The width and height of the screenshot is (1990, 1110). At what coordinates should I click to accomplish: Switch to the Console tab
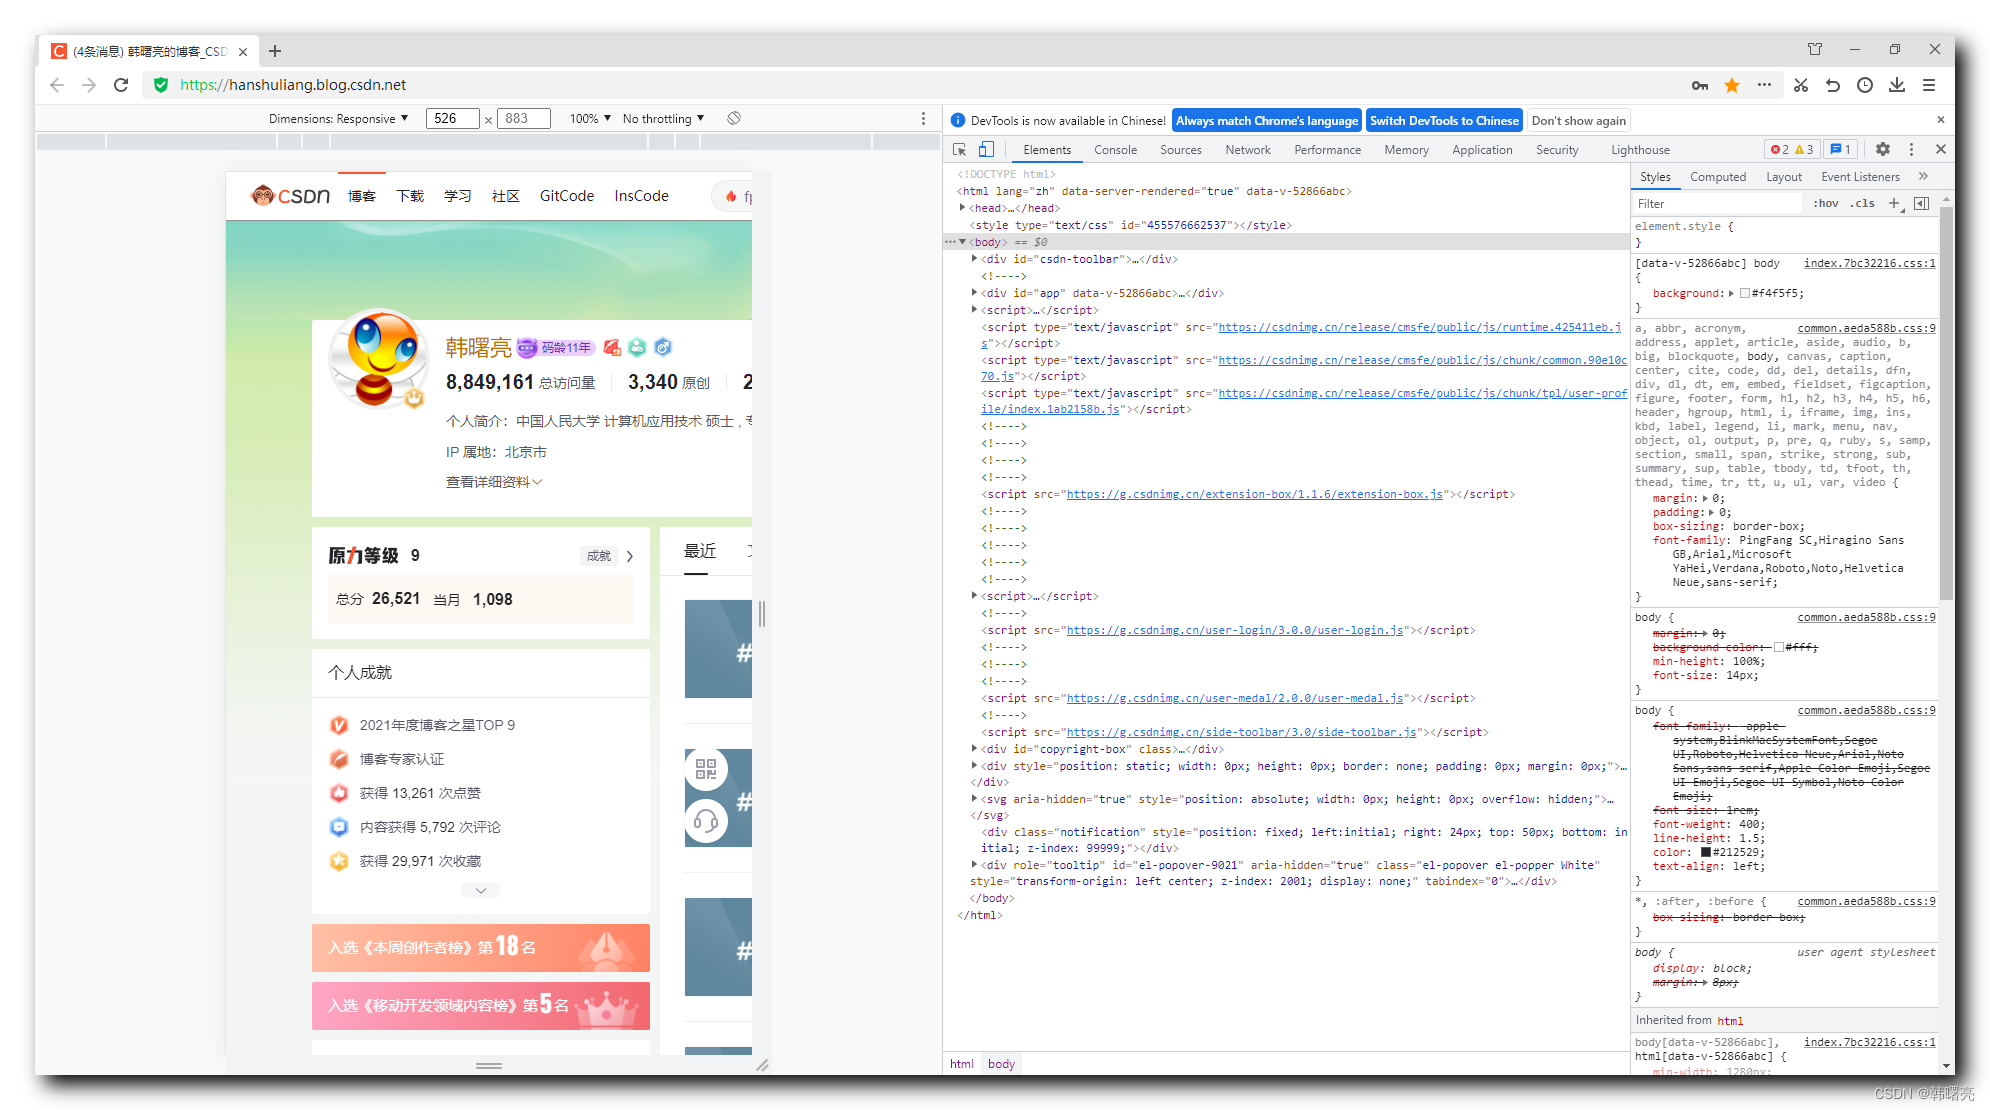tap(1115, 150)
